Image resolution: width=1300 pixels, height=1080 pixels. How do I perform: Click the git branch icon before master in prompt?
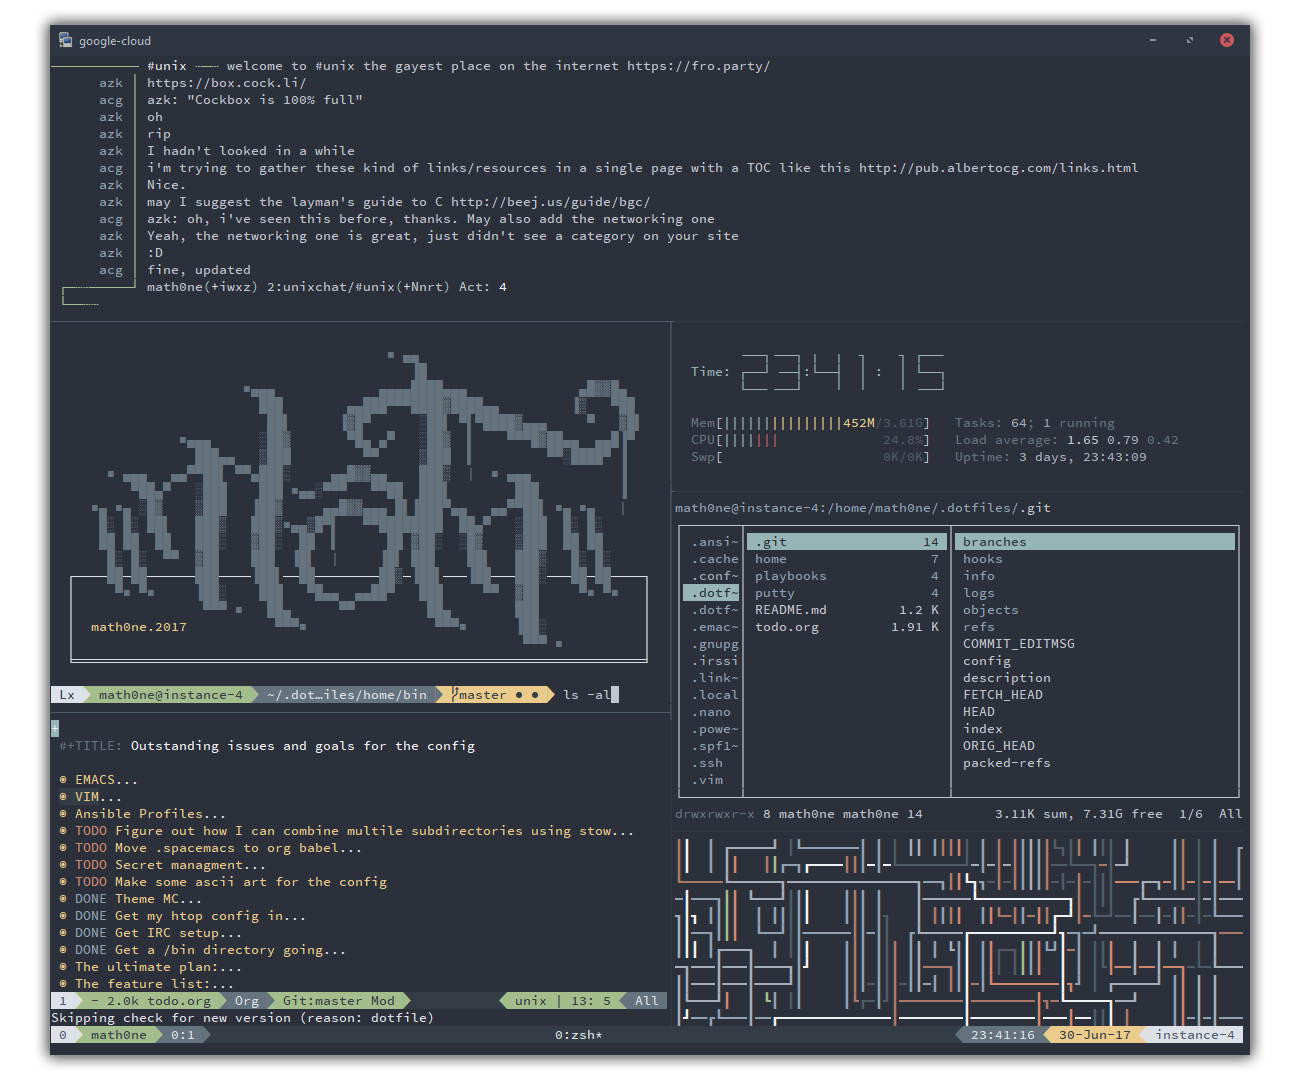point(455,694)
